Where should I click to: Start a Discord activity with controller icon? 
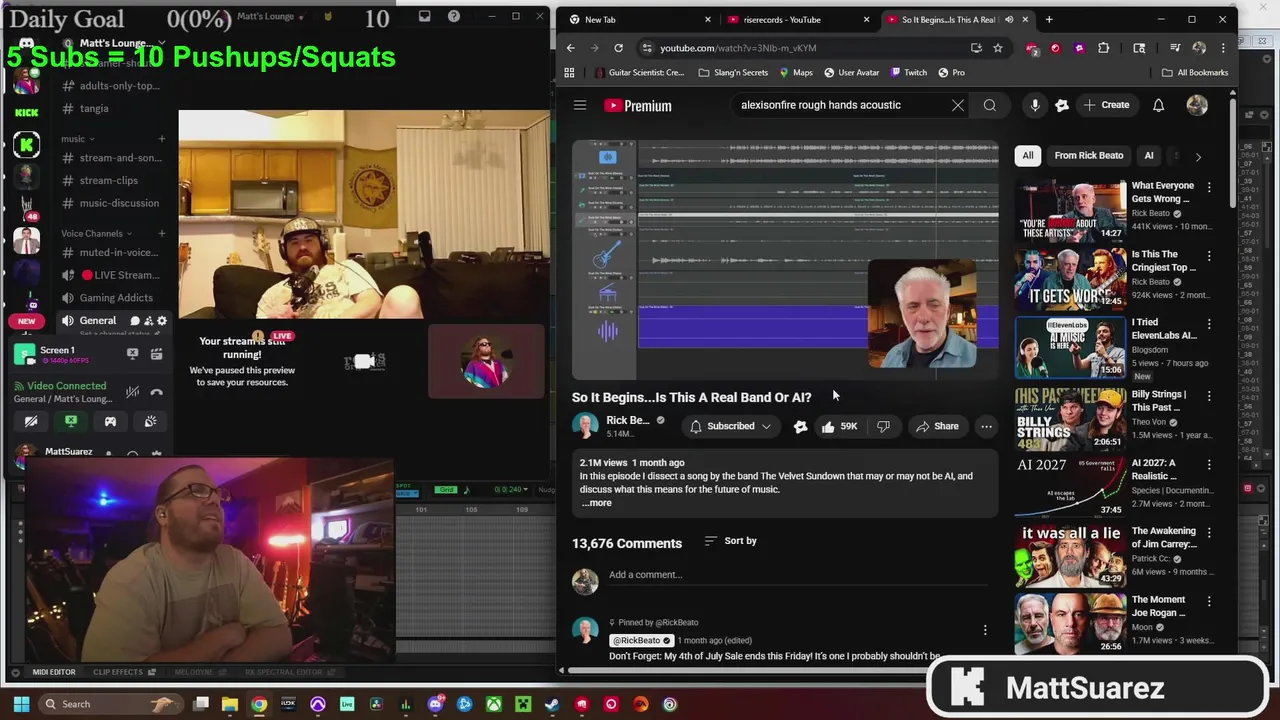[x=110, y=421]
